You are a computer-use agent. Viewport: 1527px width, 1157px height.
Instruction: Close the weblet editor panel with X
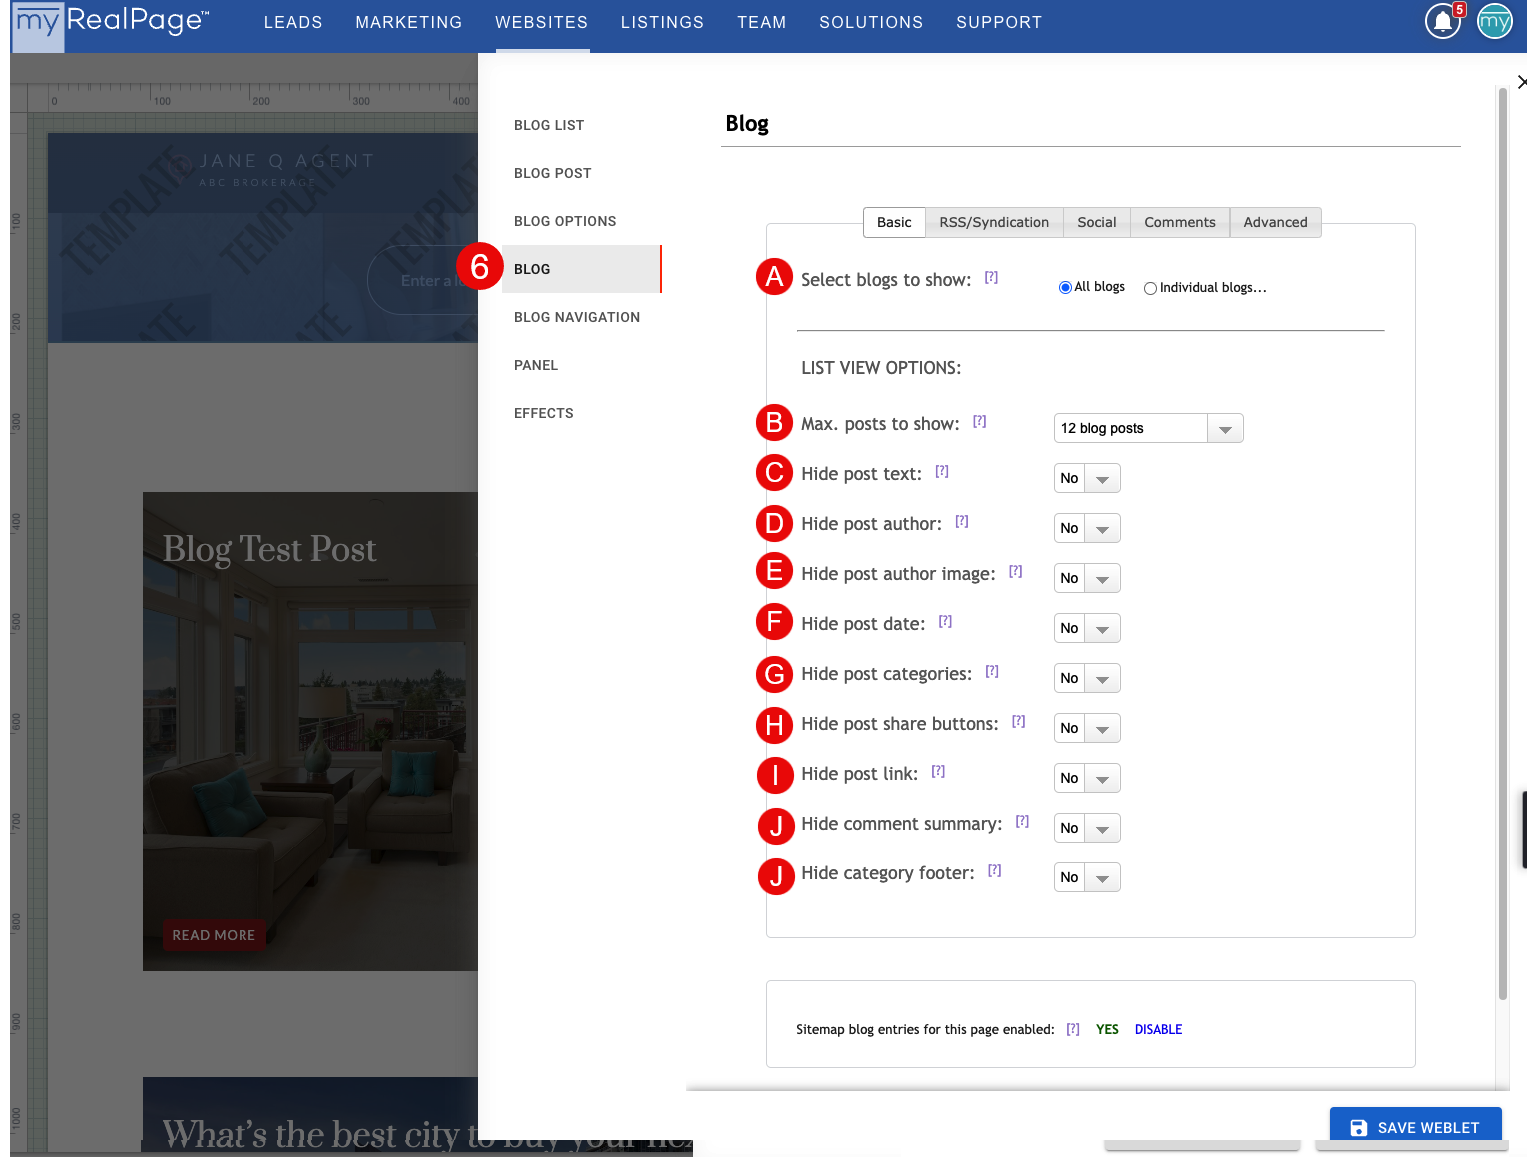1521,82
